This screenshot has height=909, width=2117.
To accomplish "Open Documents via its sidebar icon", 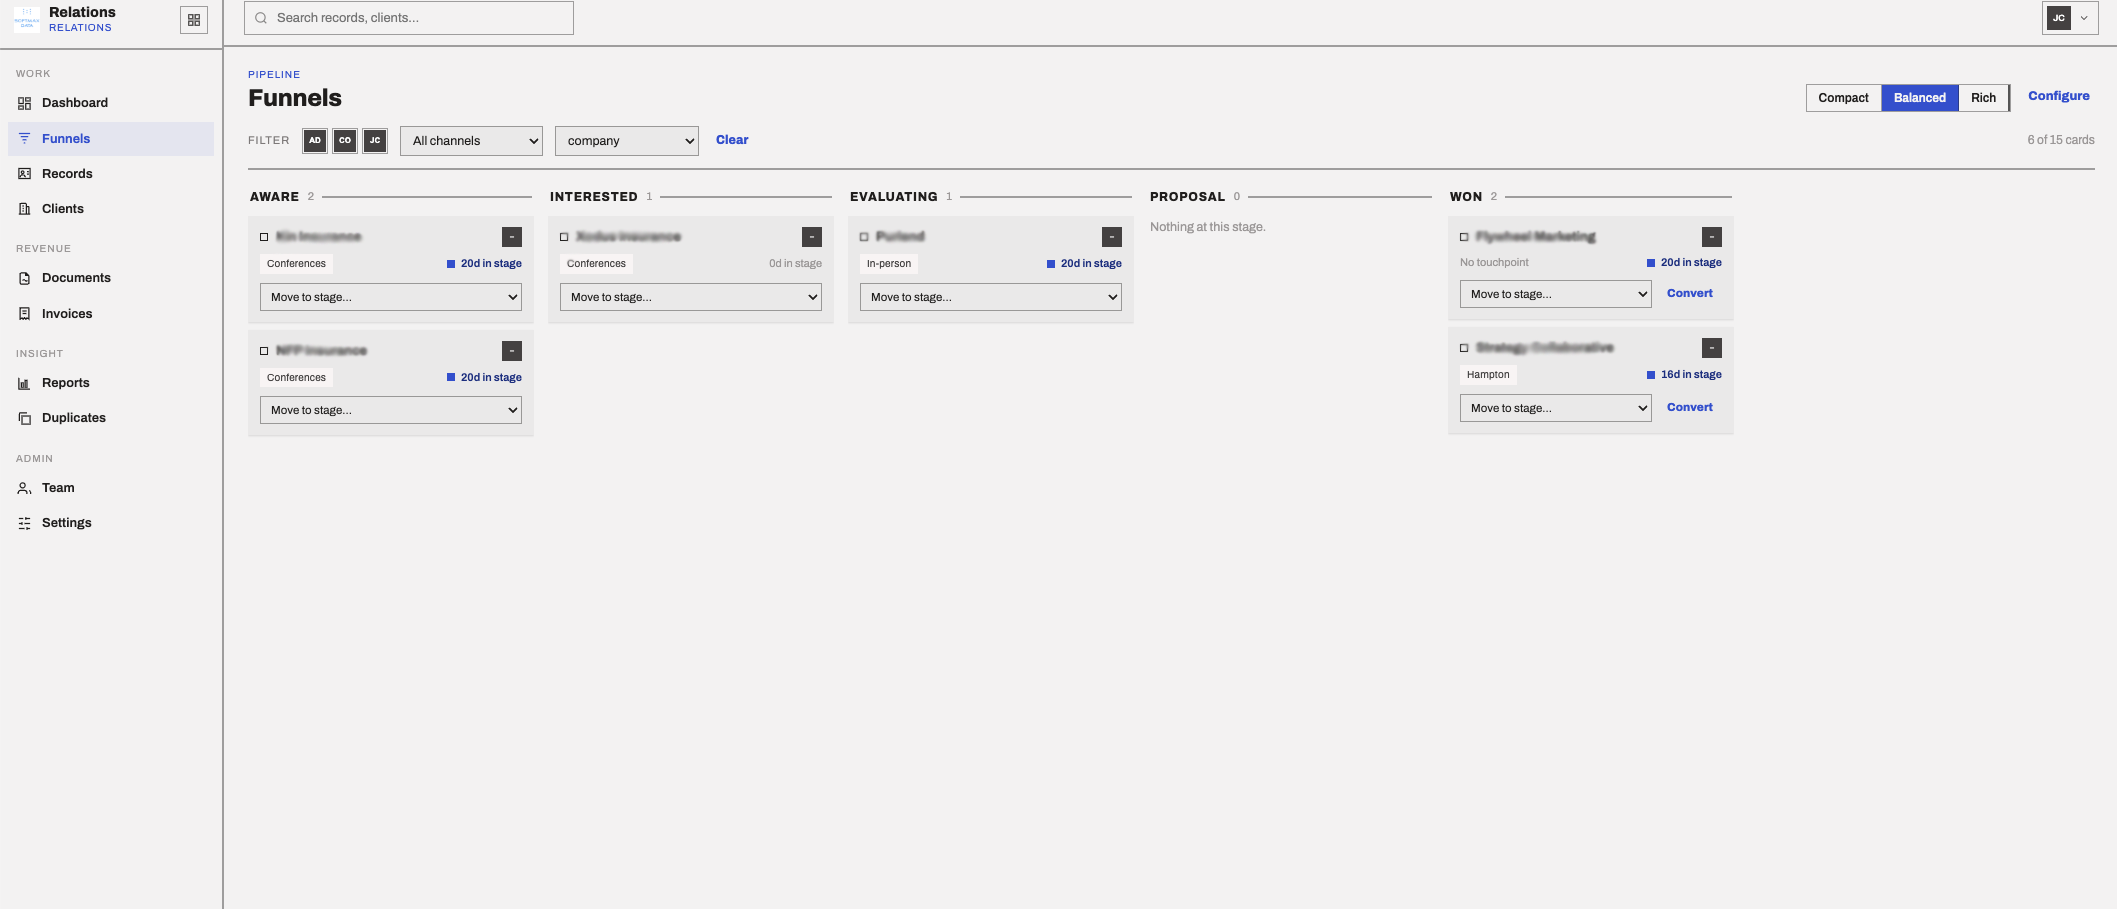I will [25, 278].
